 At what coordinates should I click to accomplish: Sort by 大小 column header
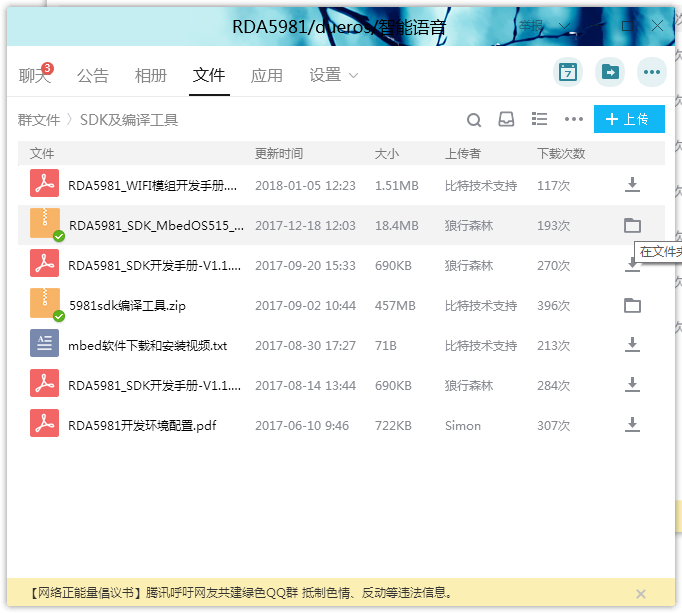pos(387,153)
